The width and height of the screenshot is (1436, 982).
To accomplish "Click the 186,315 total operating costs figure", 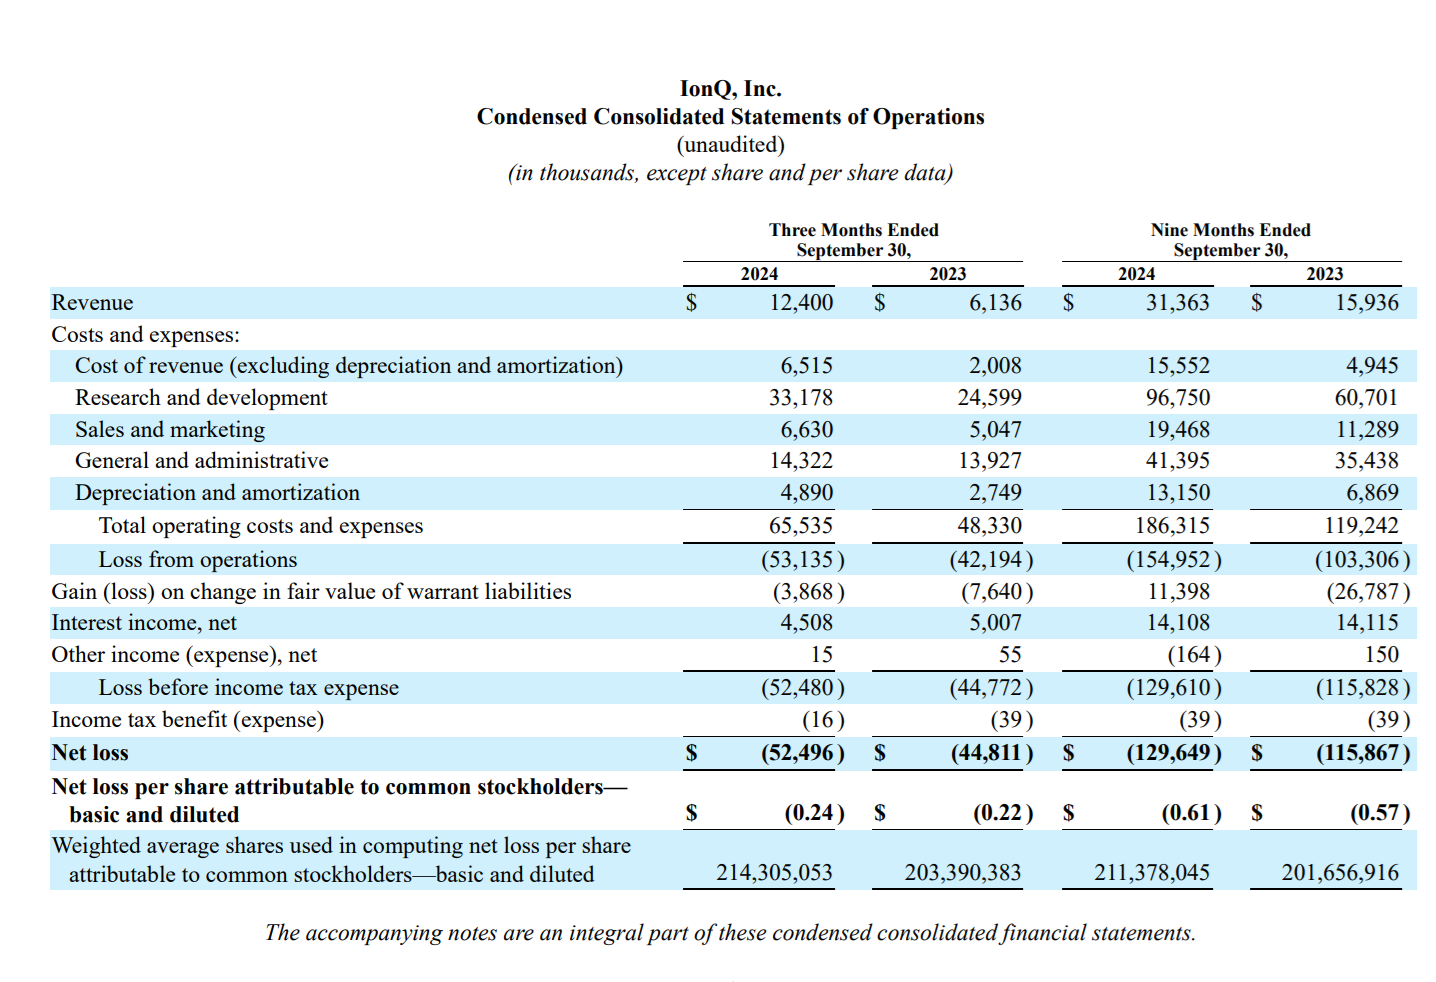I will point(1172,526).
